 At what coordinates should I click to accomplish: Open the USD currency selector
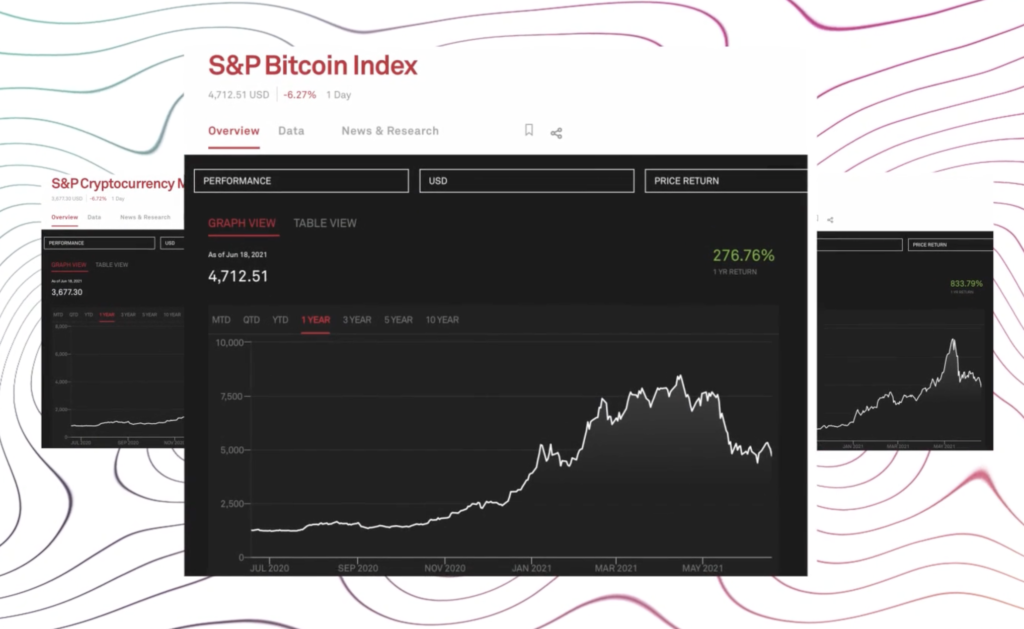pyautogui.click(x=527, y=180)
